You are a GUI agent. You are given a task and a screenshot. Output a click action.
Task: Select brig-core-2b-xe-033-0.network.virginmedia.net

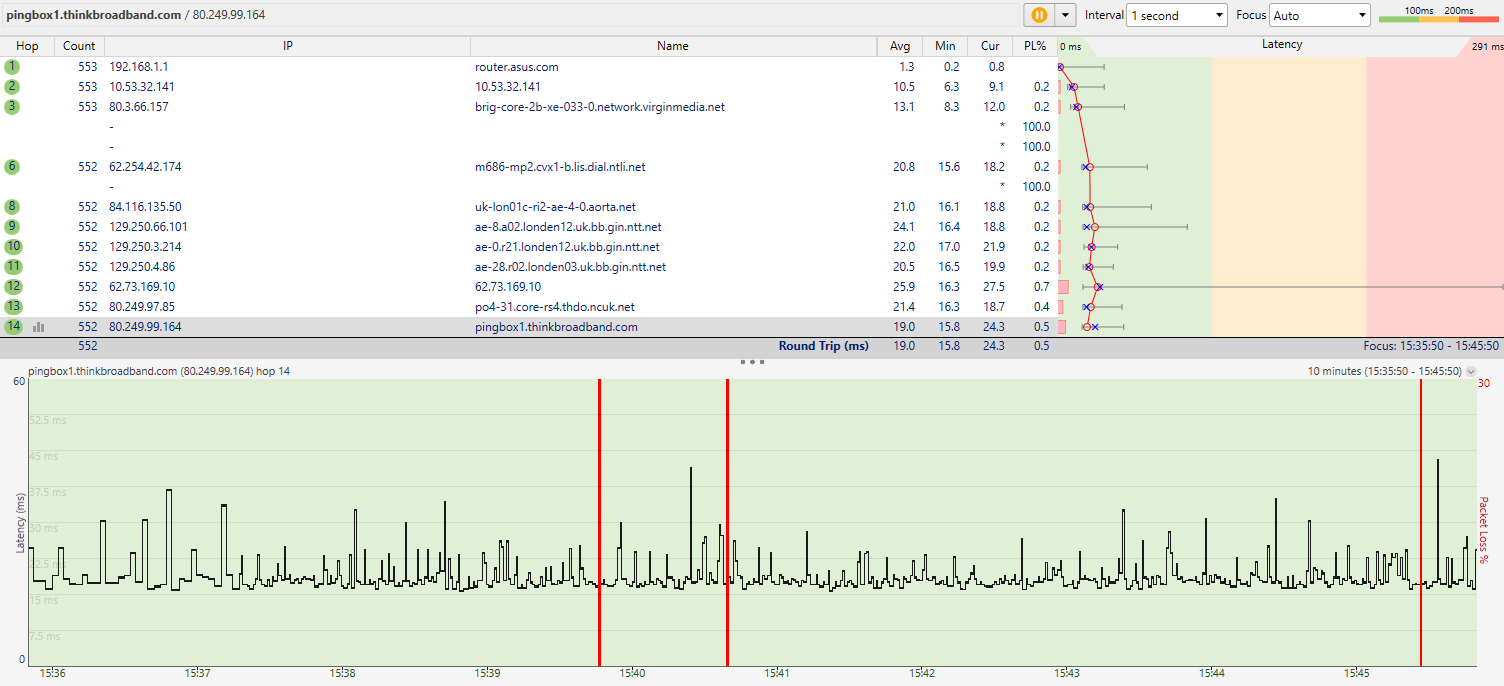coord(600,107)
